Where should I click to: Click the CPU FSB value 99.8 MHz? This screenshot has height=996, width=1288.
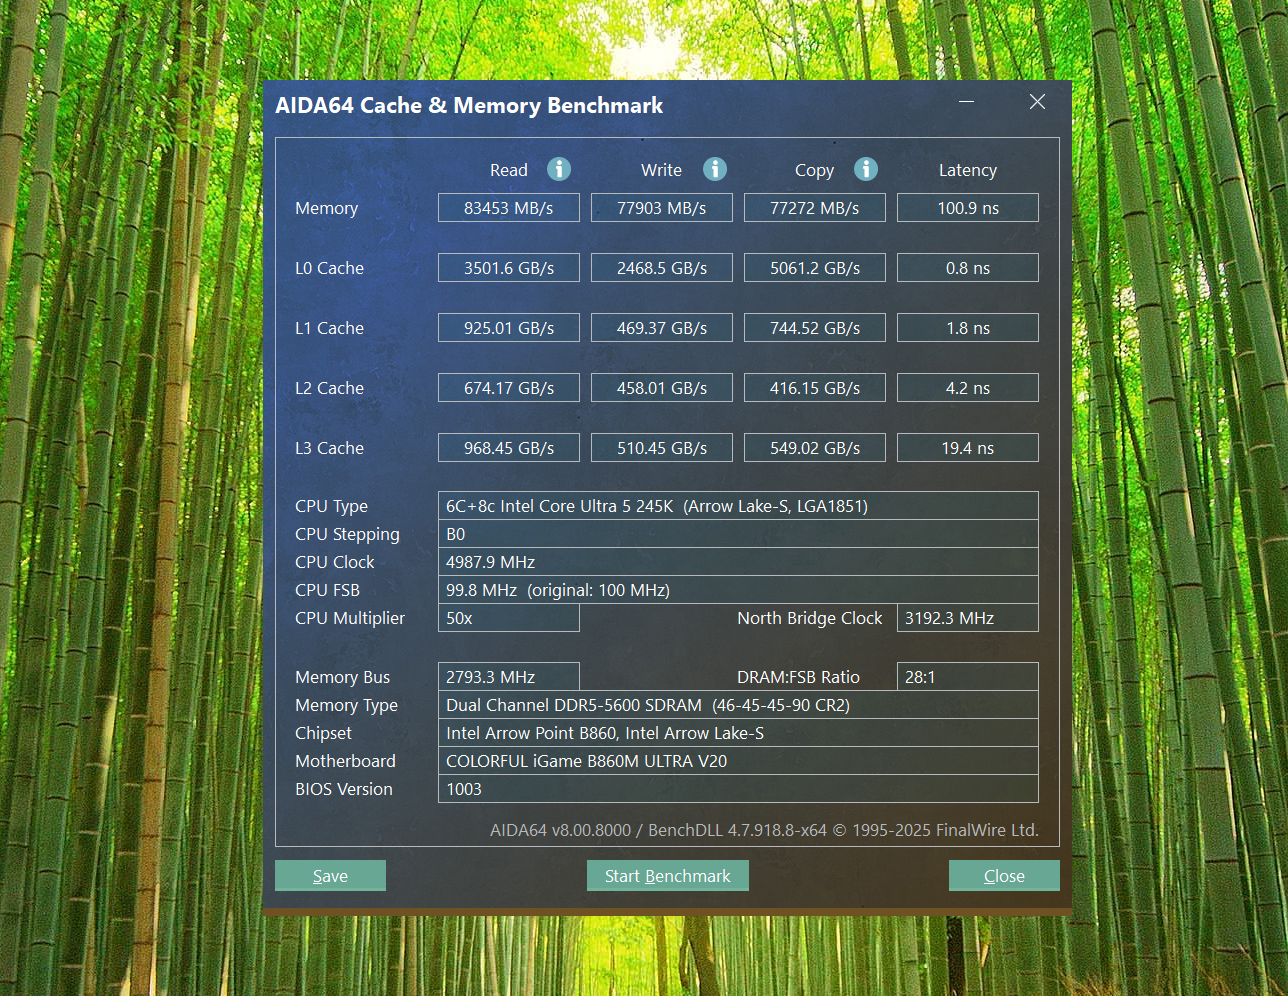pyautogui.click(x=738, y=590)
